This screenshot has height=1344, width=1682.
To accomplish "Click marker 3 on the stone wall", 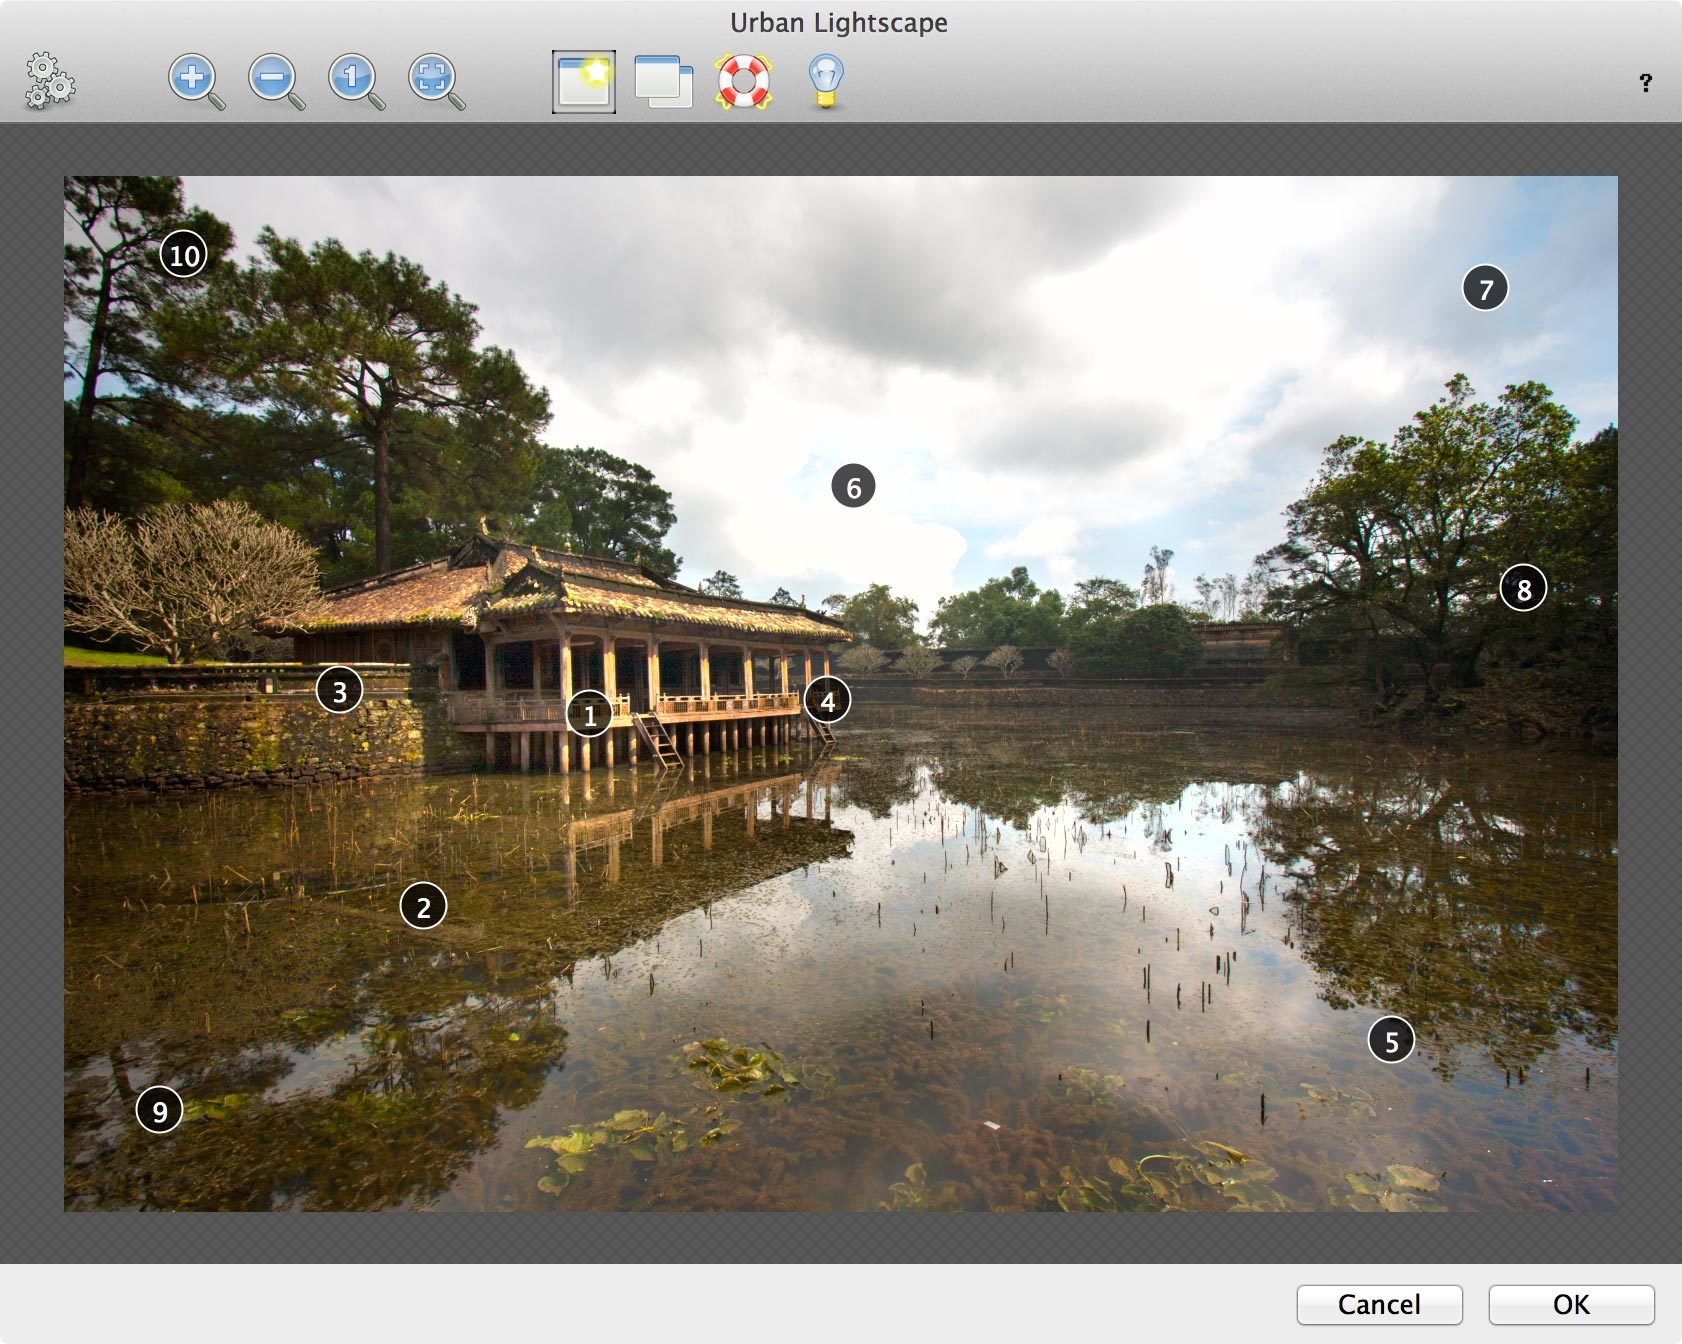I will [339, 690].
